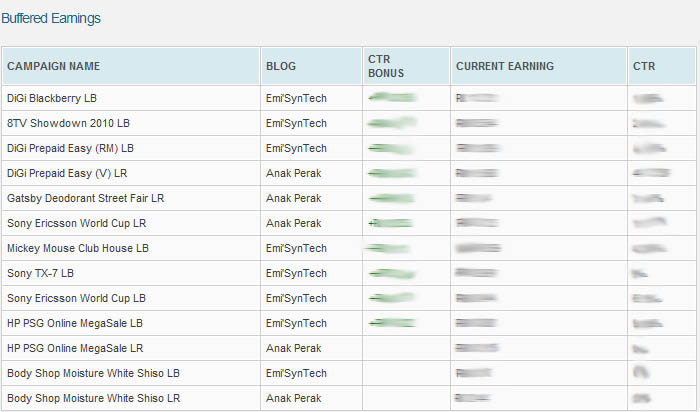Click HP PSG Online MegaSale LR
This screenshot has height=412, width=700.
tap(75, 348)
